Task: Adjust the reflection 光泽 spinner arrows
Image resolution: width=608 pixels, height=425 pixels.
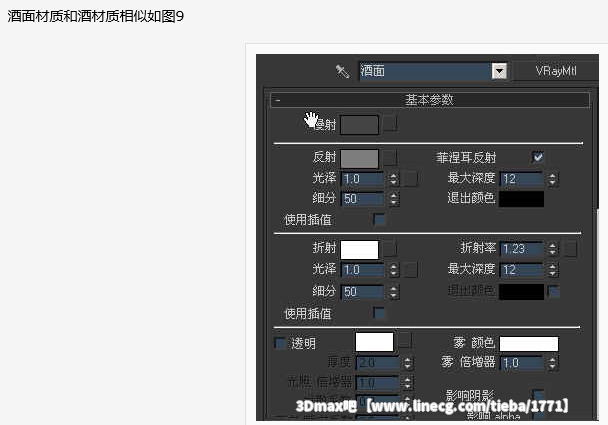Action: coord(394,179)
